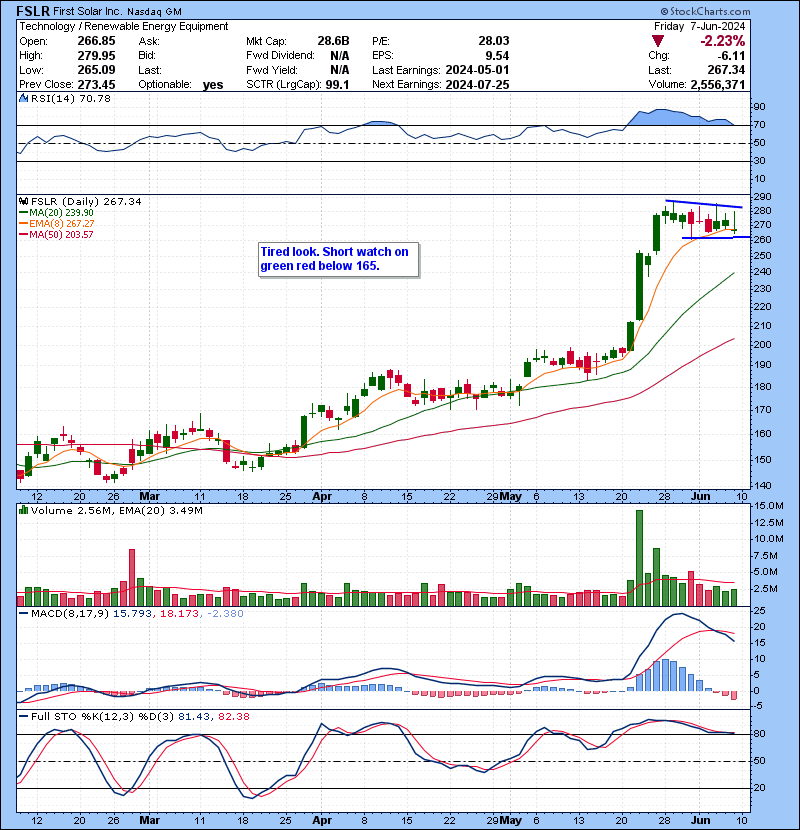Viewport: 800px width, 830px height.
Task: Click the Prev Close value 273.45
Action: pyautogui.click(x=96, y=84)
